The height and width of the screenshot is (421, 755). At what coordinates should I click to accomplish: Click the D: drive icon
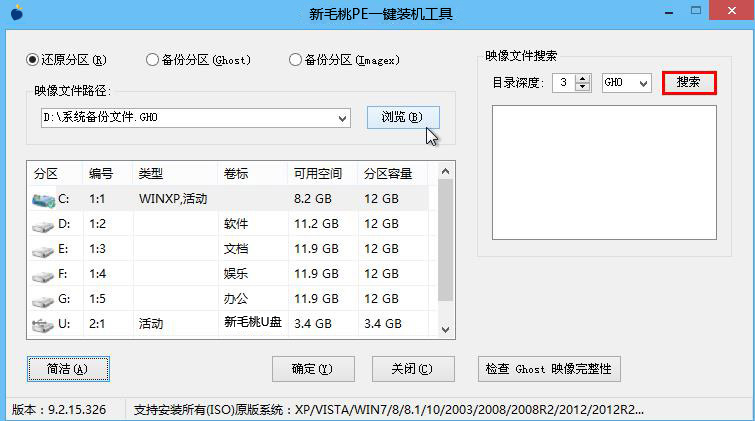43,225
